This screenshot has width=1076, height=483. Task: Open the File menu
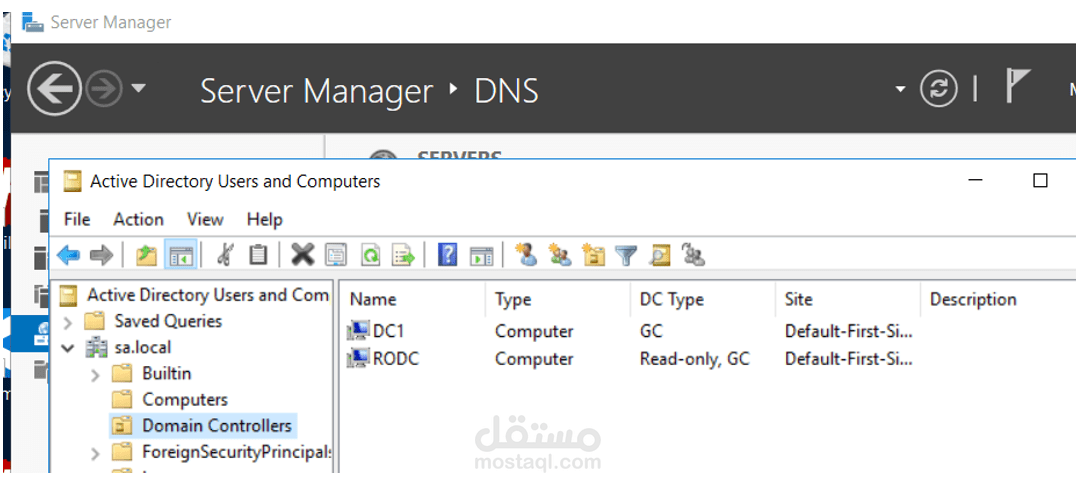tap(77, 220)
